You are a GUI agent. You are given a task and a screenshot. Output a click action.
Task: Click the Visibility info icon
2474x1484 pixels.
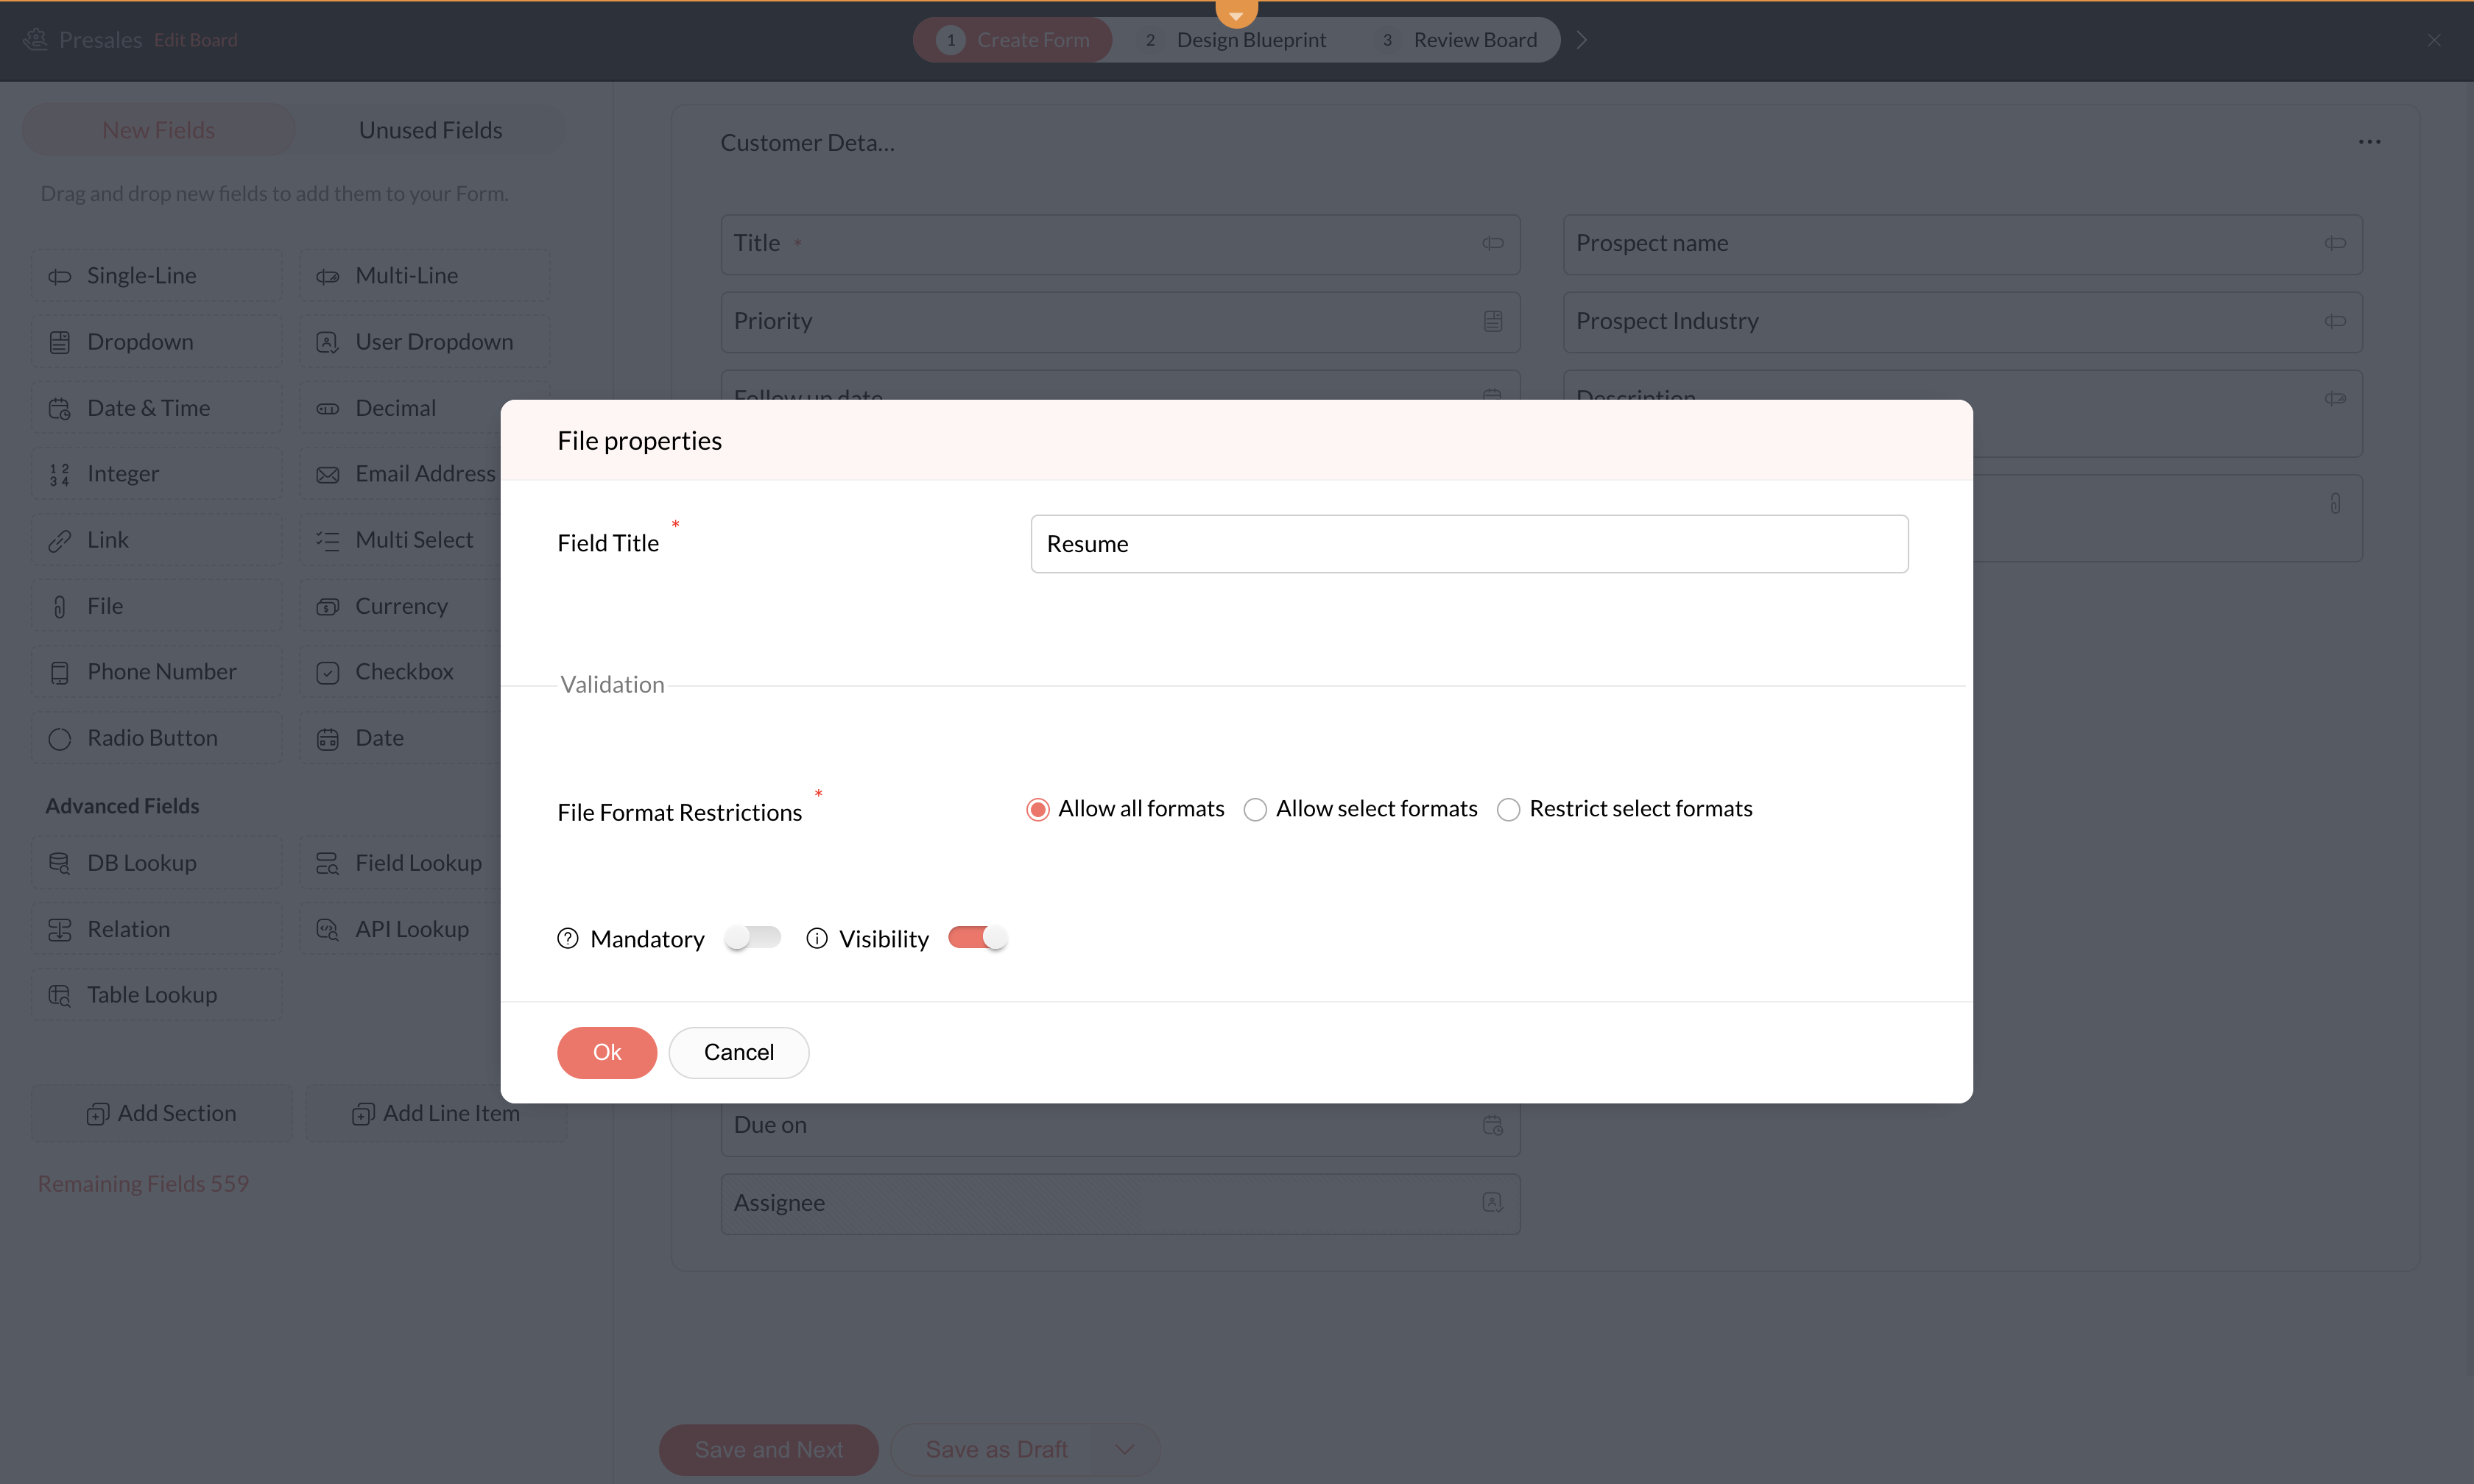click(x=817, y=938)
